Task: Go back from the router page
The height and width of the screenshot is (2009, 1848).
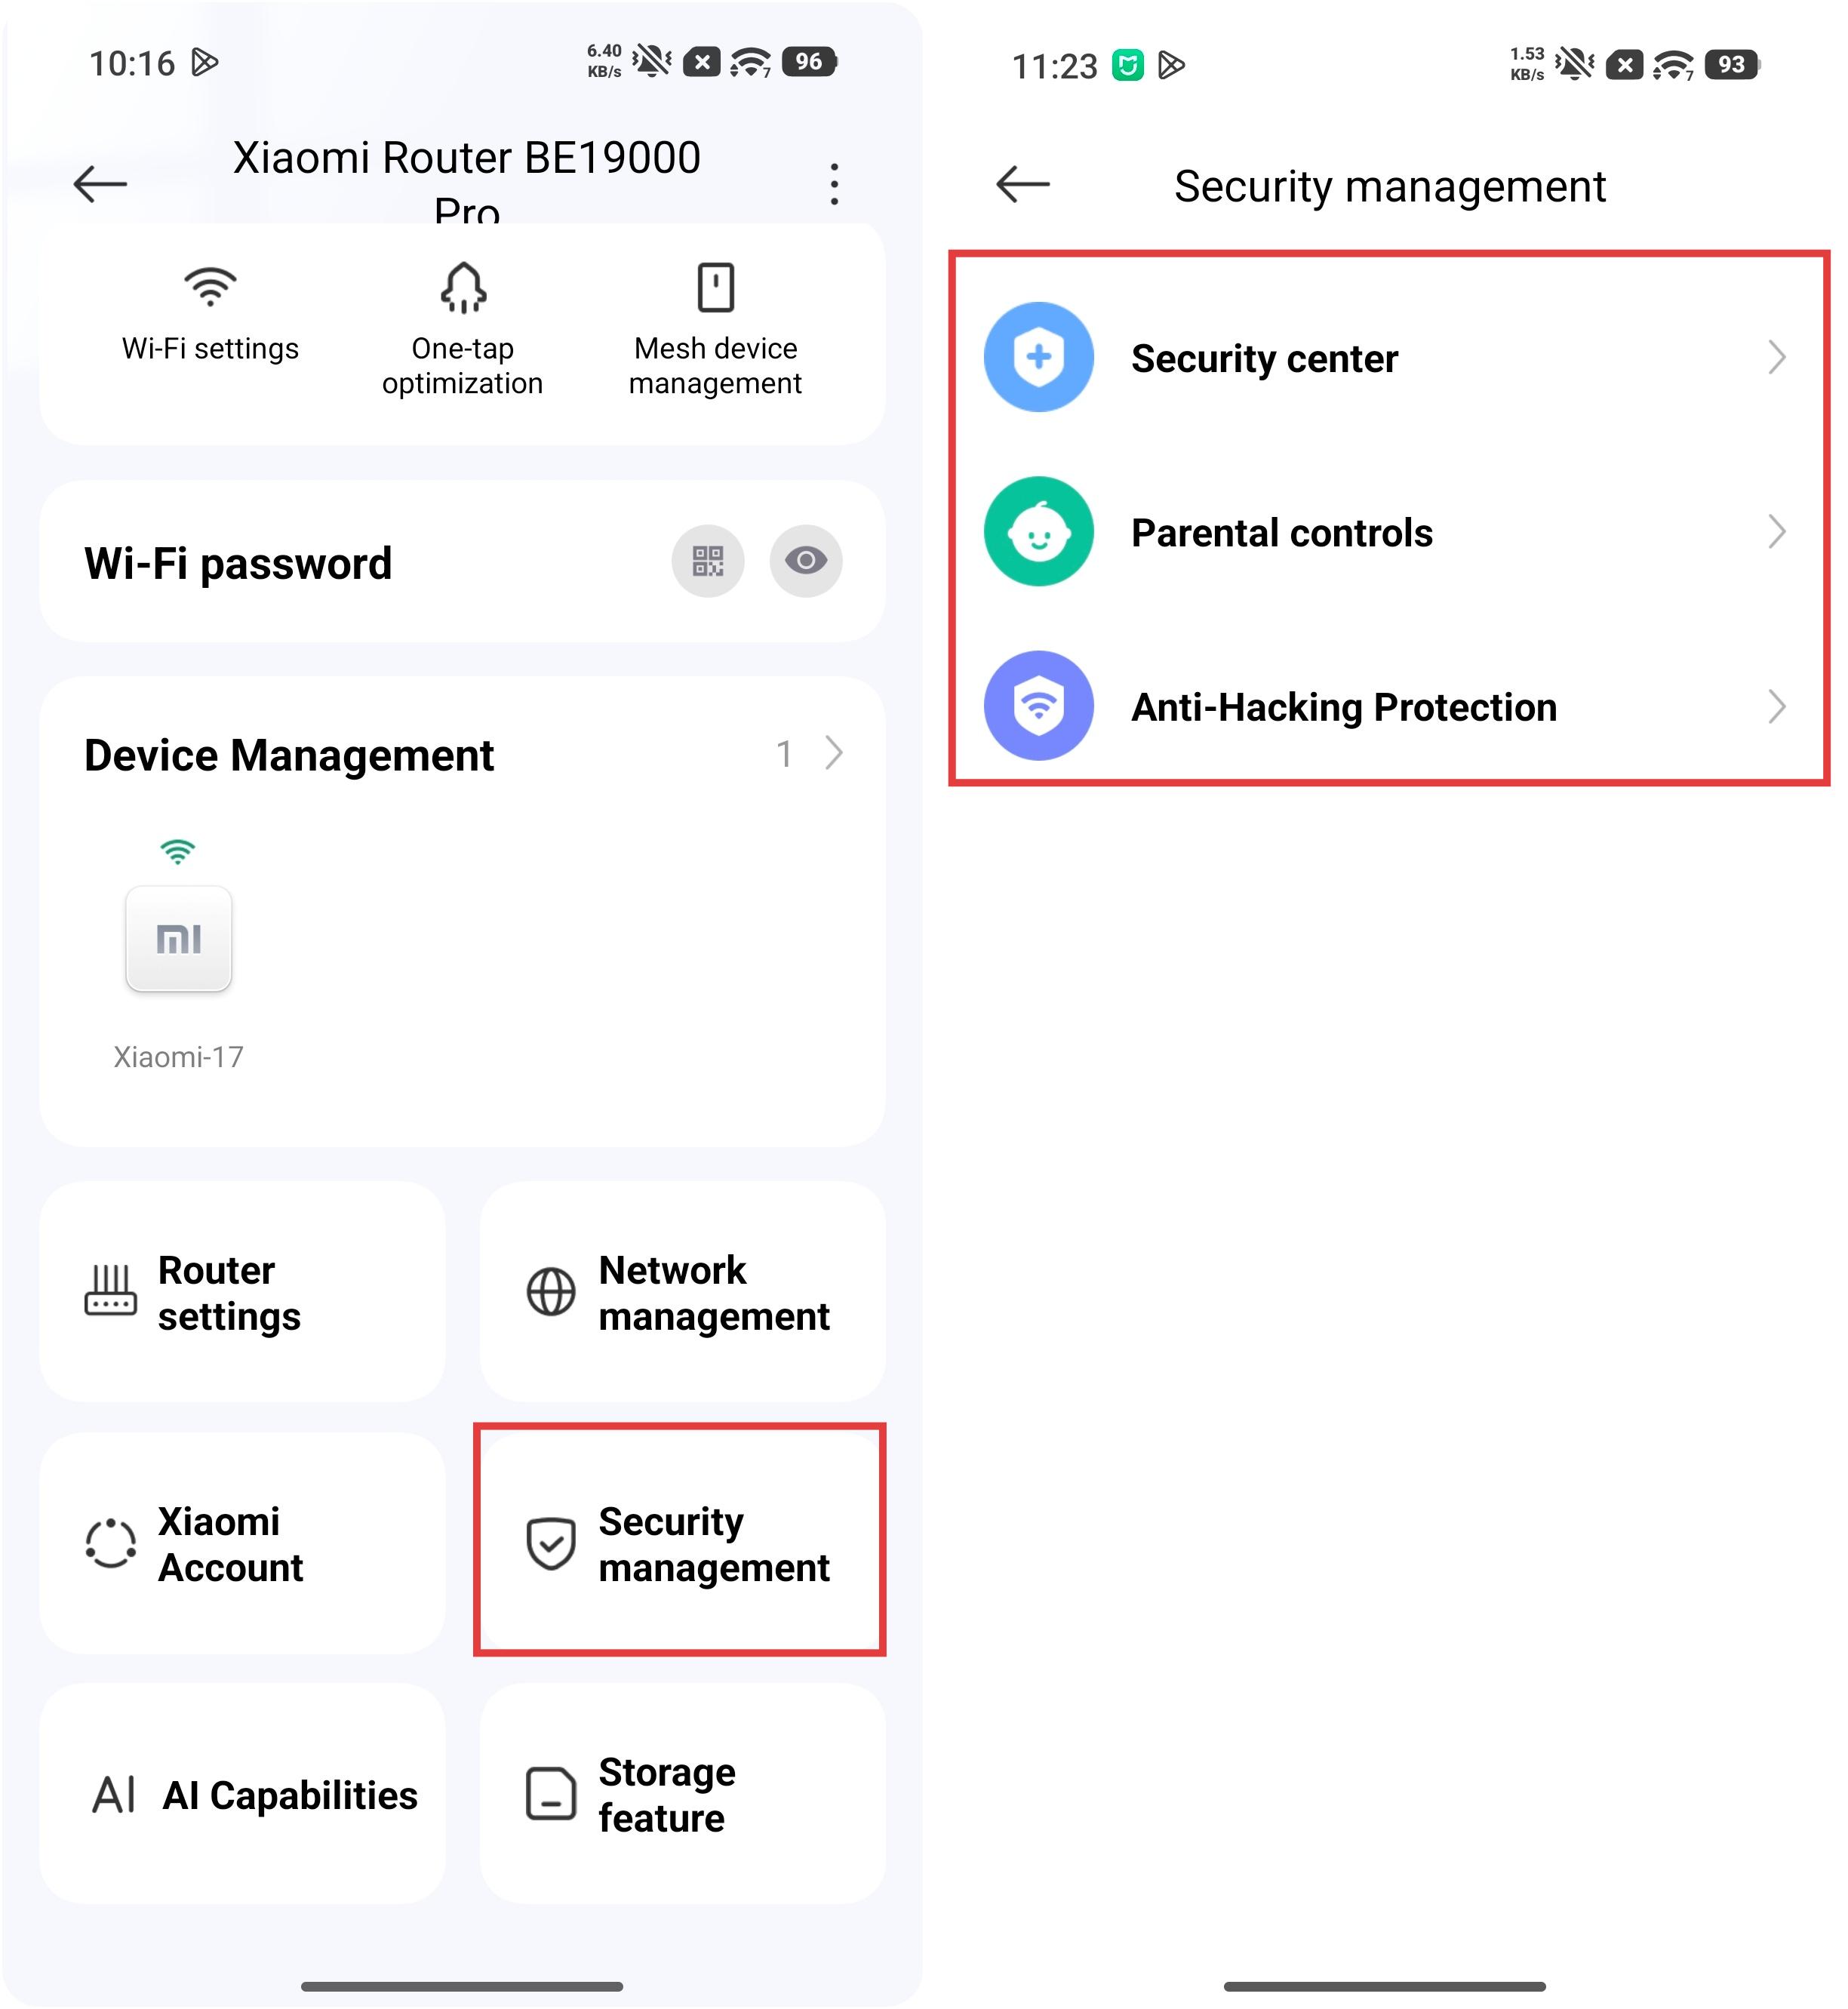Action: [x=101, y=184]
